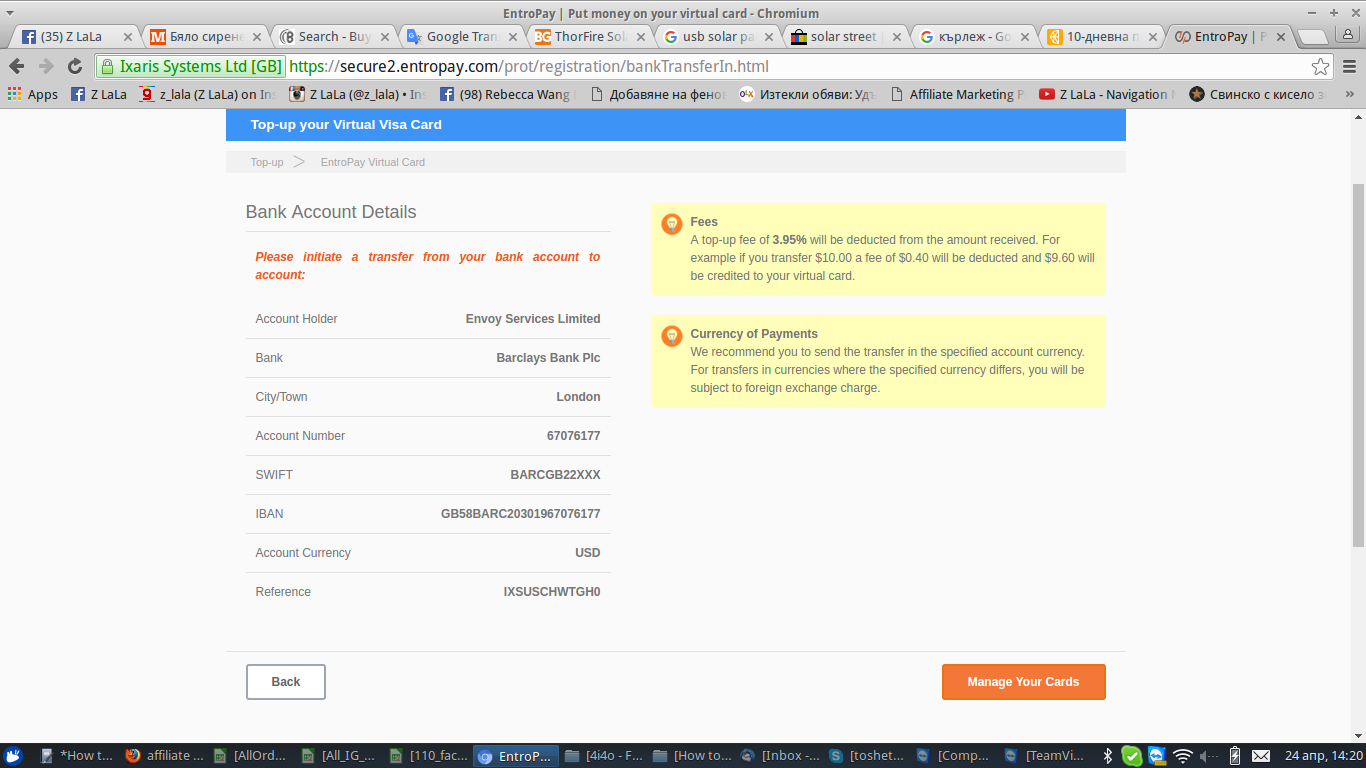This screenshot has width=1366, height=768.
Task: Click the EntroPay Virtual Card breadcrumb
Action: tap(373, 162)
